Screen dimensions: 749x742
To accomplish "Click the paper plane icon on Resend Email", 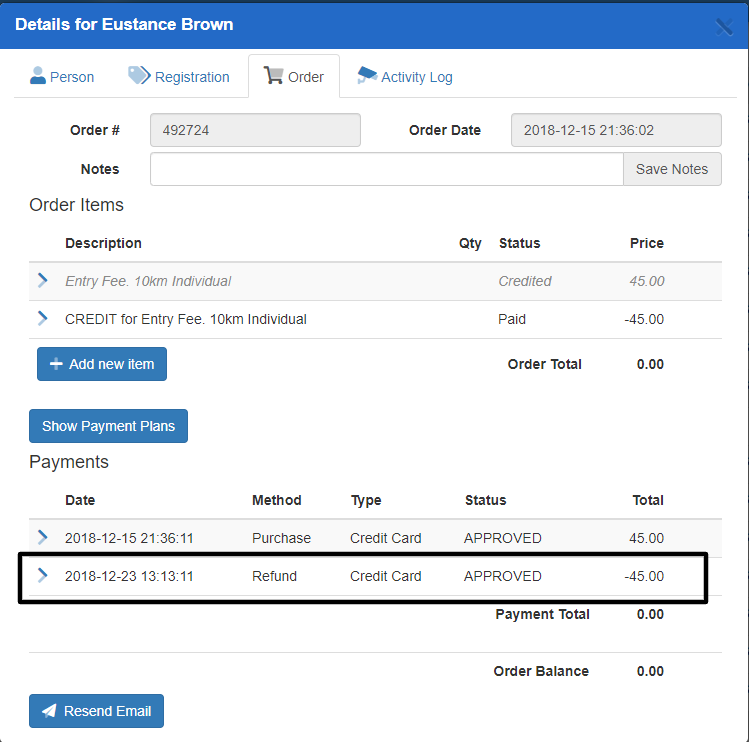I will [x=48, y=711].
